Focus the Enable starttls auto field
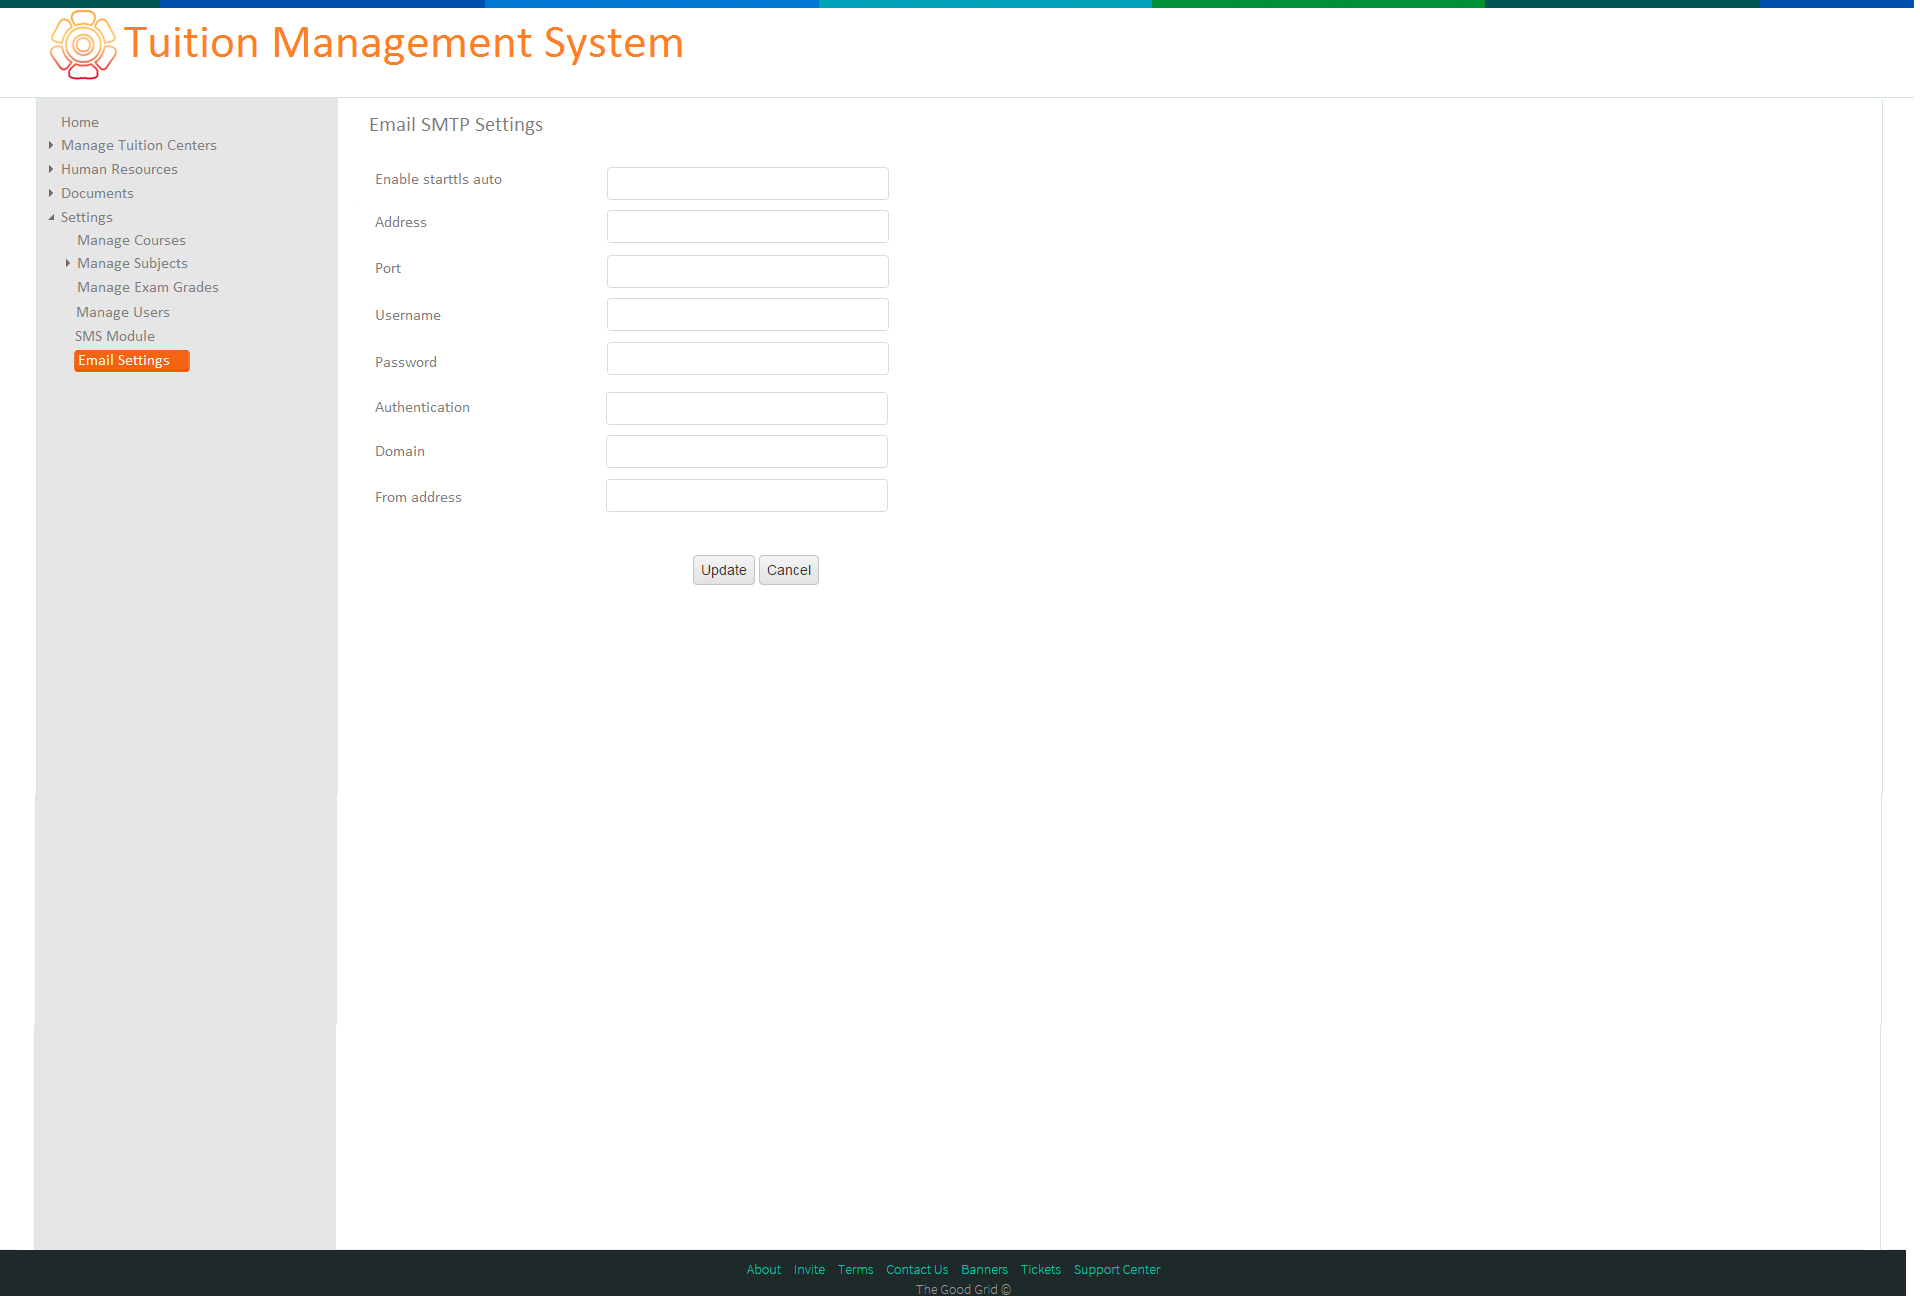This screenshot has width=1920, height=1296. point(747,183)
